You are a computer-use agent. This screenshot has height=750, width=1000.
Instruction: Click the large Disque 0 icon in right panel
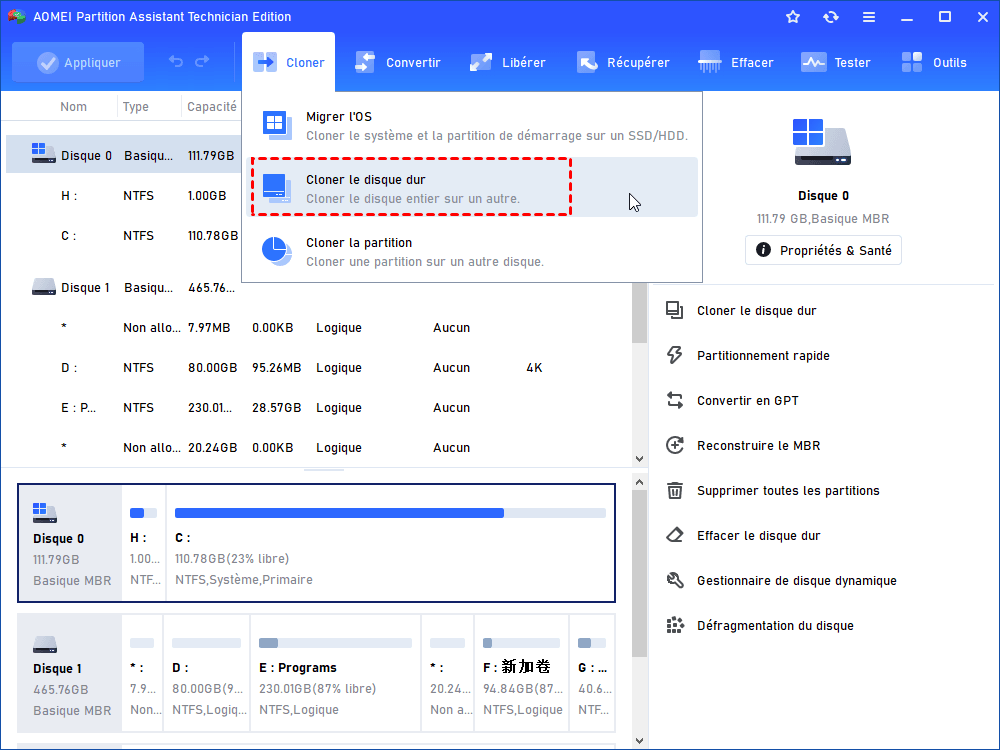coord(823,142)
